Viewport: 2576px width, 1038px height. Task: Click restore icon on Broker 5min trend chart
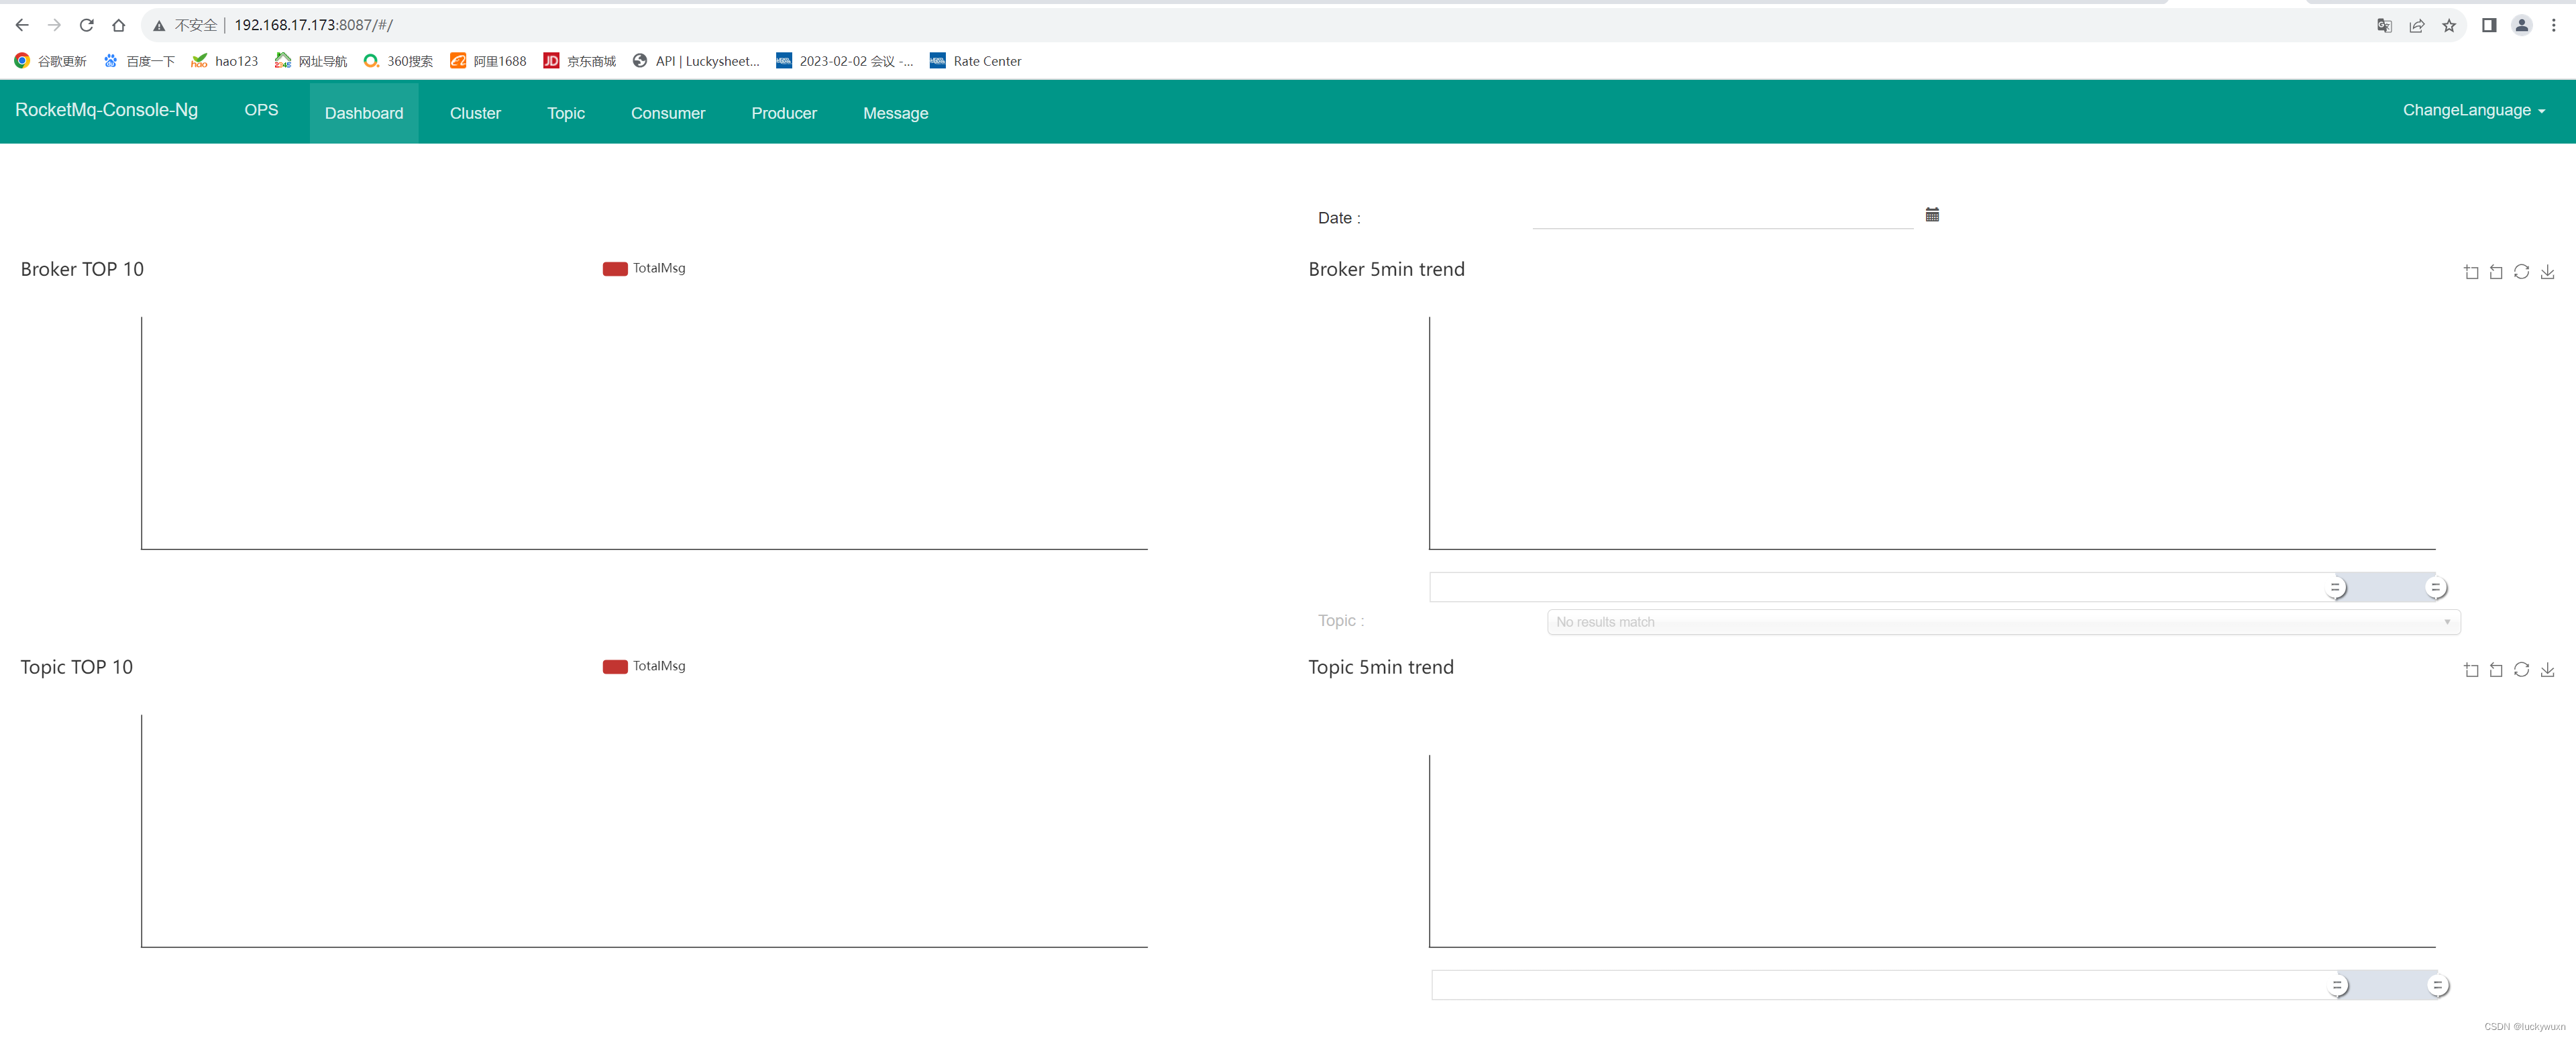pos(2521,272)
